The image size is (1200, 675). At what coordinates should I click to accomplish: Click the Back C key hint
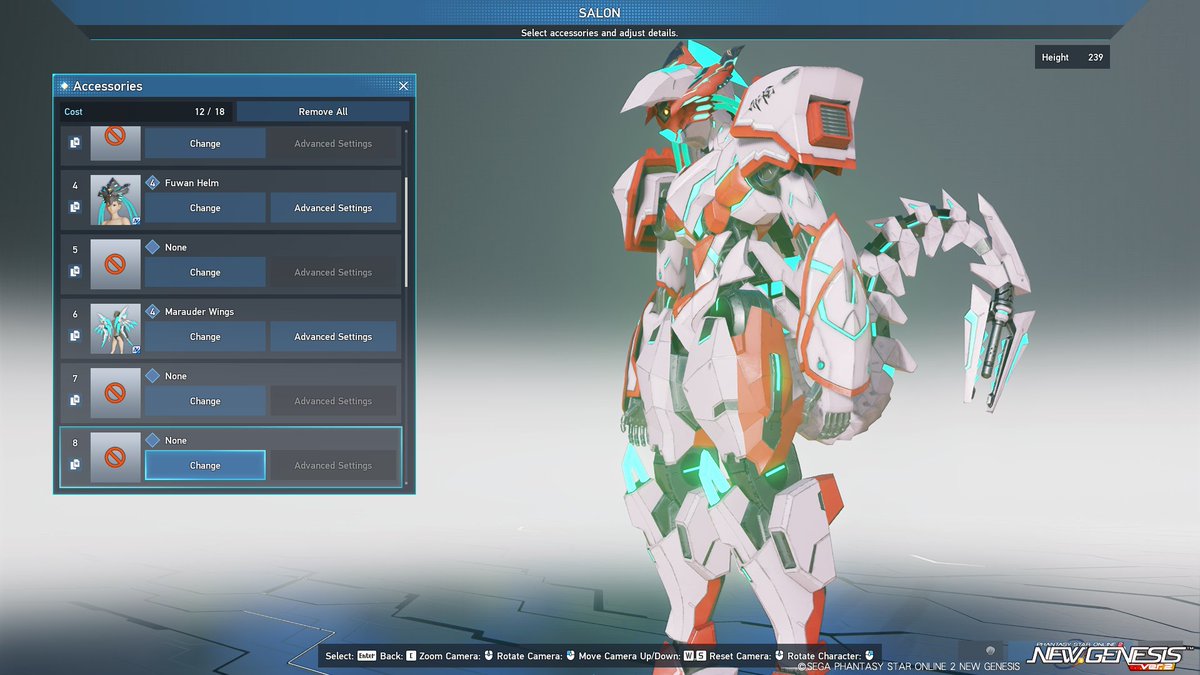tap(411, 656)
